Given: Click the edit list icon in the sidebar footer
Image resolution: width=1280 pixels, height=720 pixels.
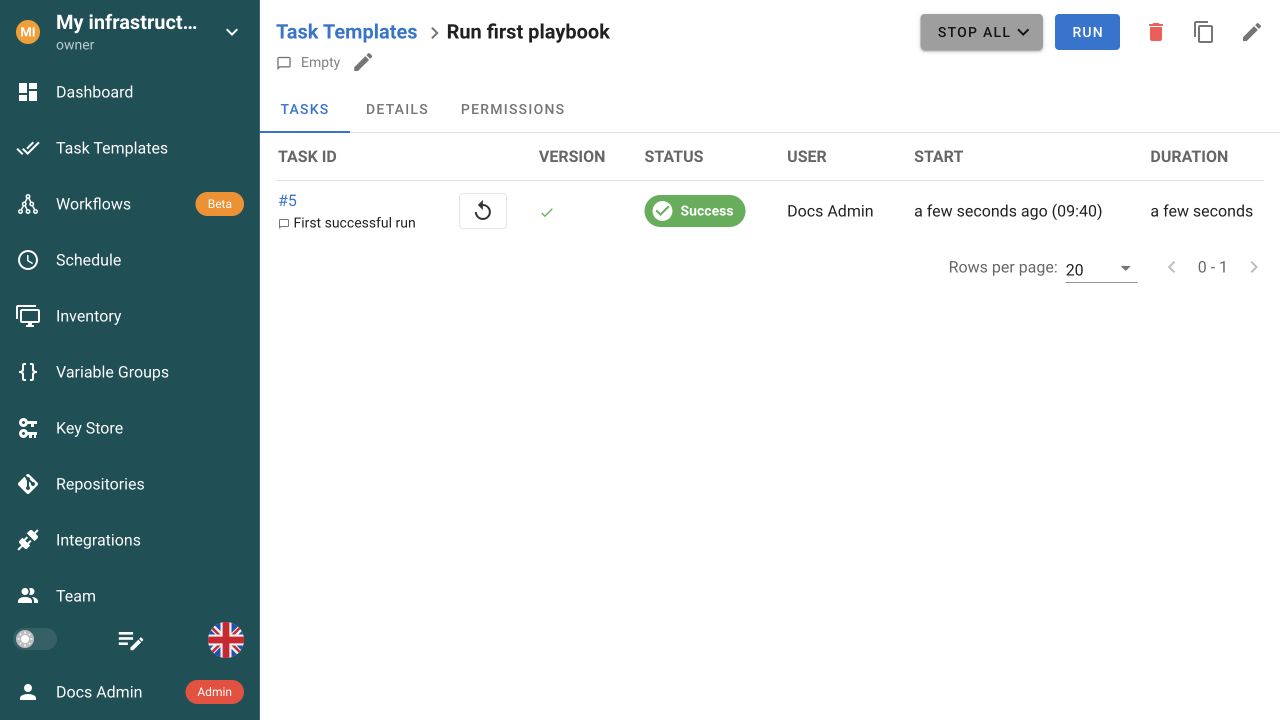Looking at the screenshot, I should pyautogui.click(x=130, y=640).
